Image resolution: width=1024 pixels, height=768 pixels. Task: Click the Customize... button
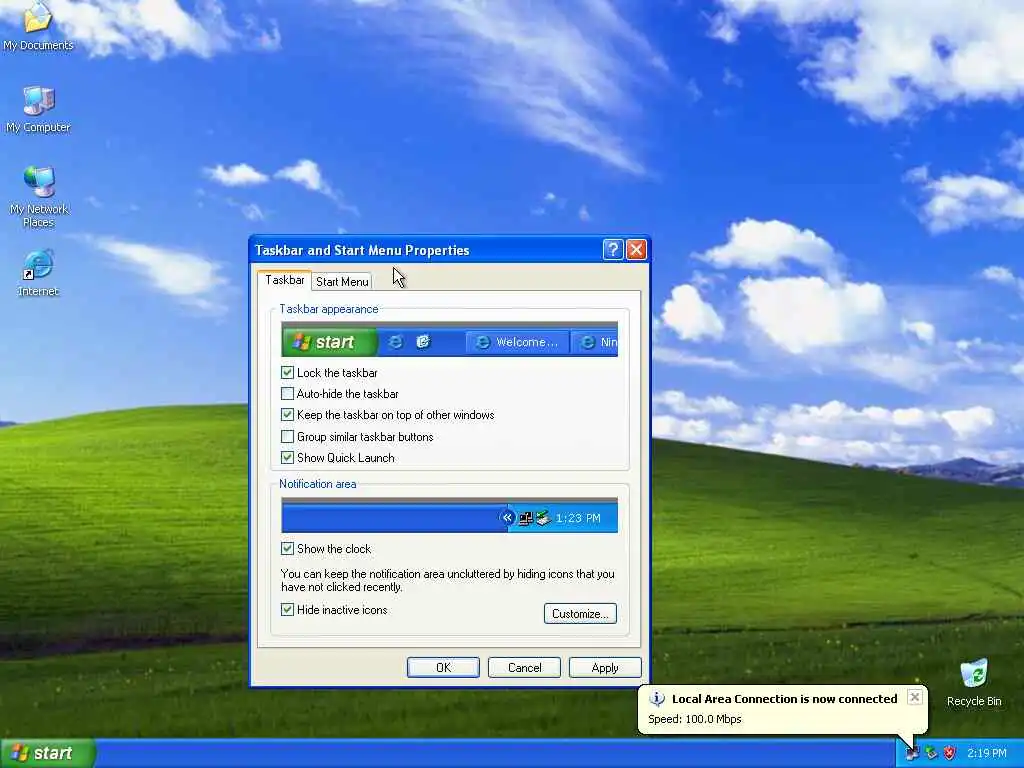580,613
